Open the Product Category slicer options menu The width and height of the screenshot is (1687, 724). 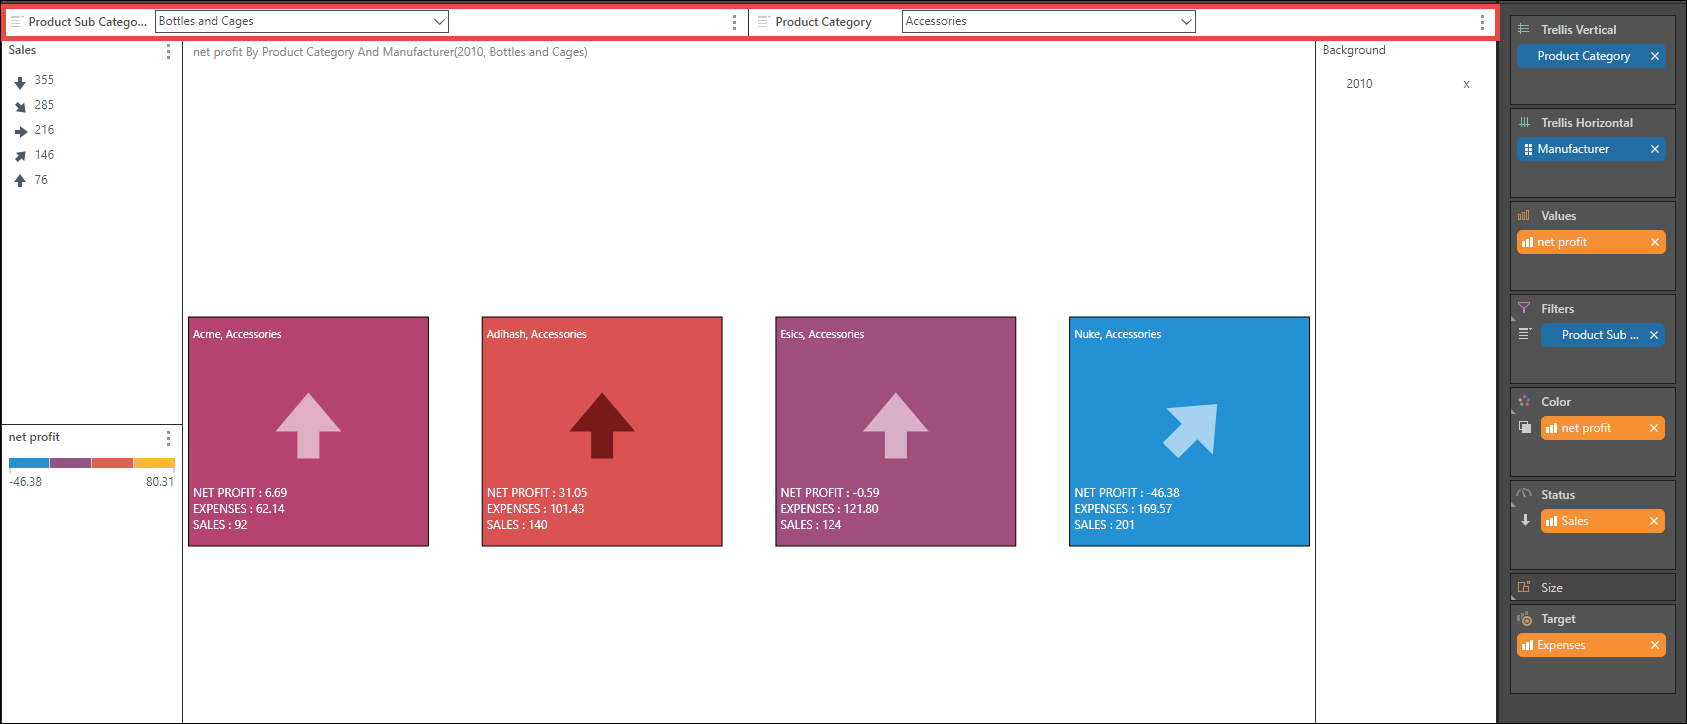click(x=1482, y=22)
